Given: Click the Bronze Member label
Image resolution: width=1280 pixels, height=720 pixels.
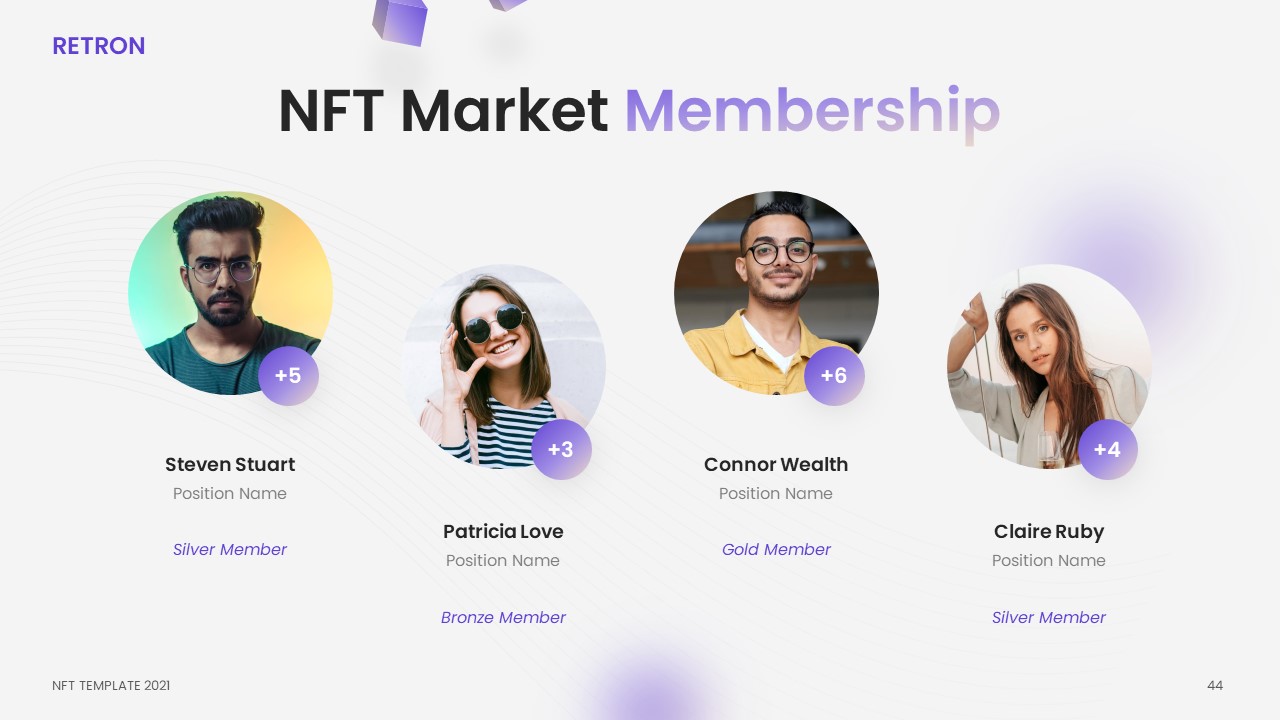Looking at the screenshot, I should pyautogui.click(x=503, y=617).
